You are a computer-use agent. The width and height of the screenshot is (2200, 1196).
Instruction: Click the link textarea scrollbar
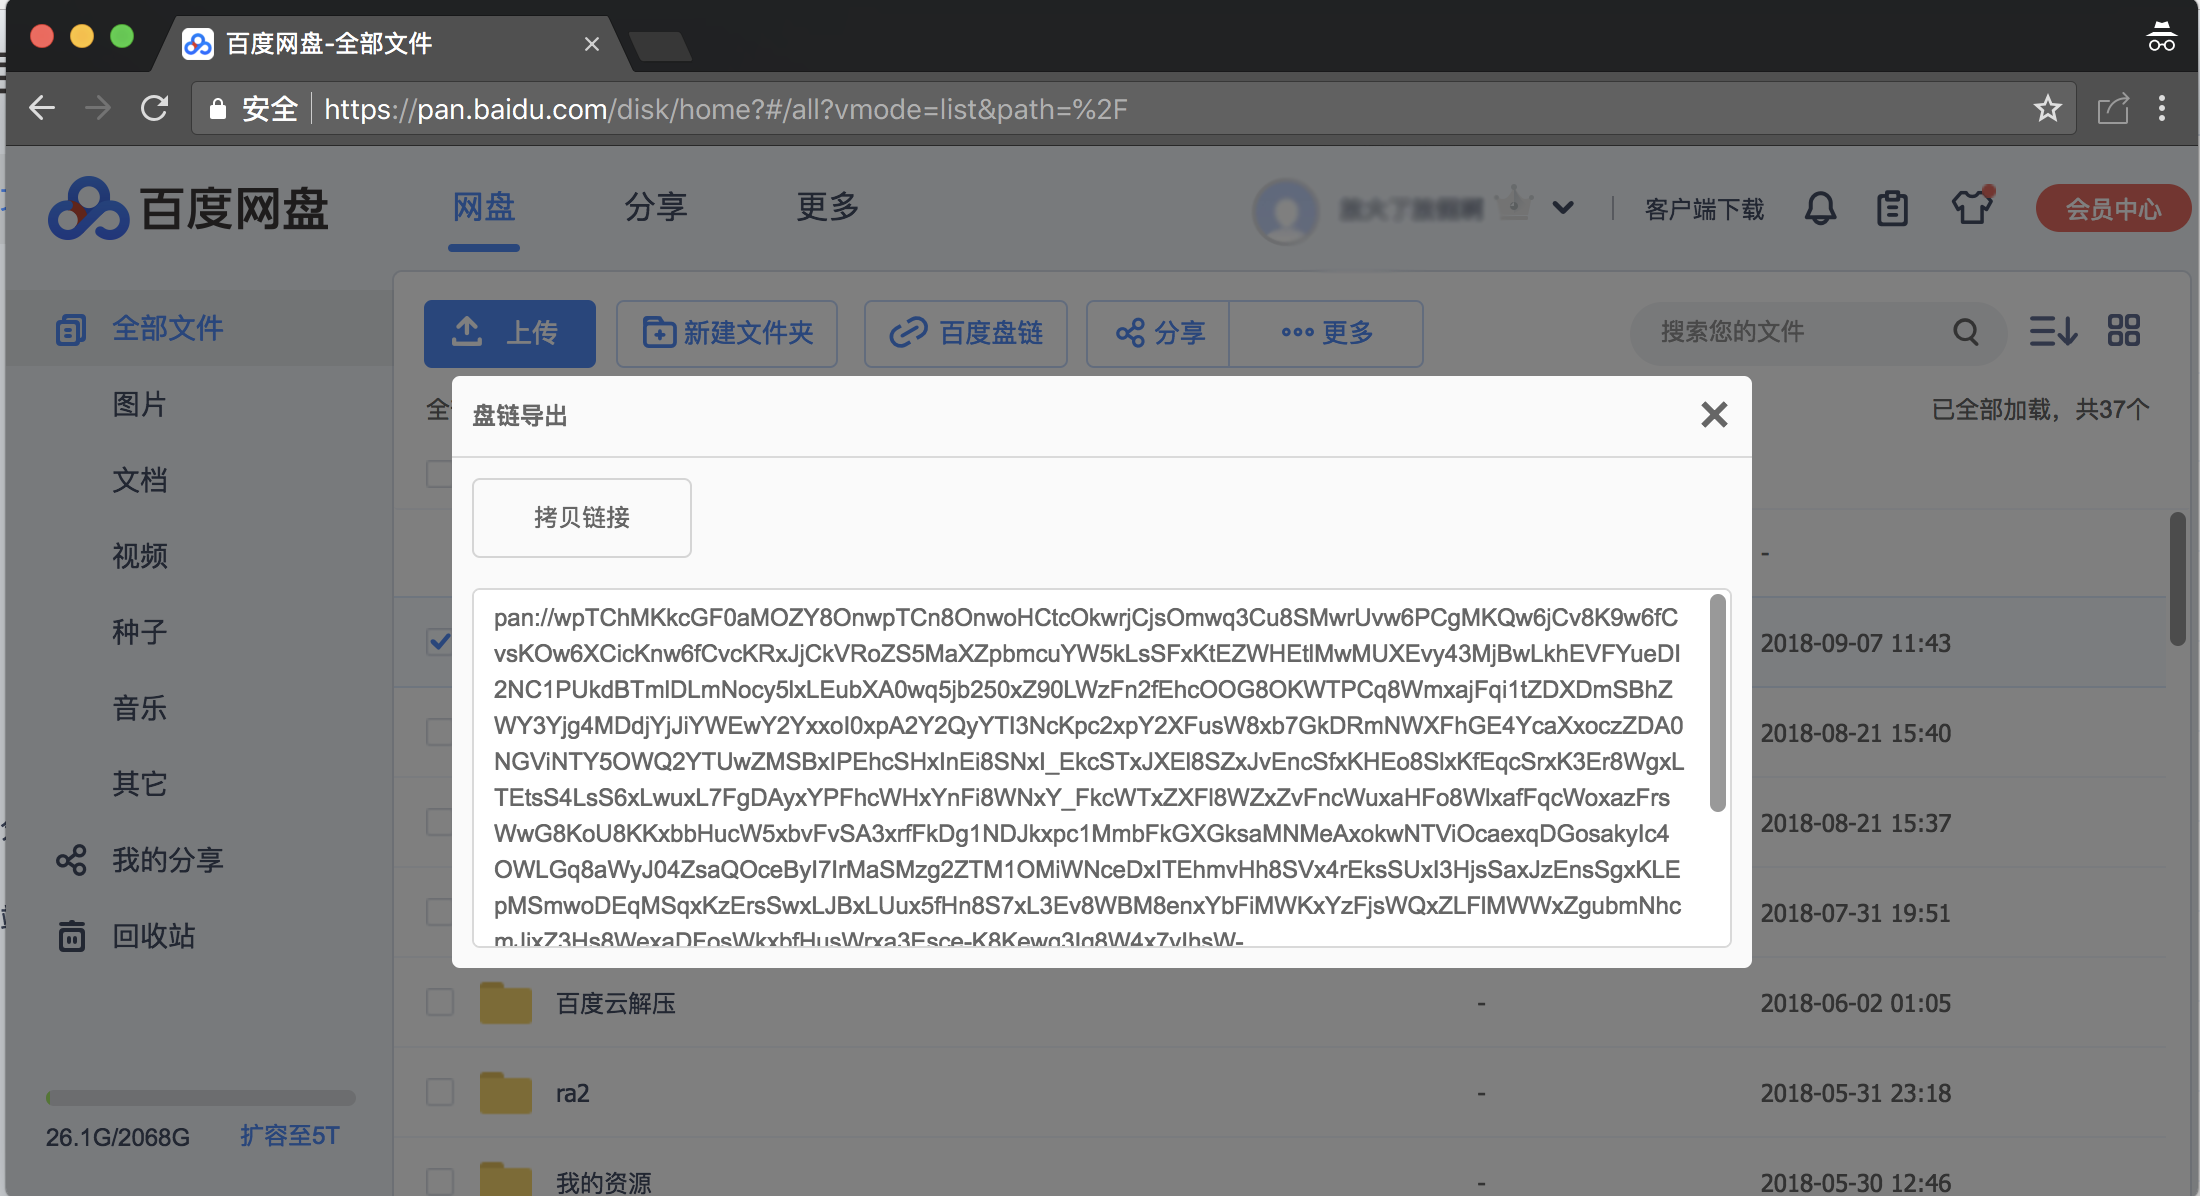1717,702
